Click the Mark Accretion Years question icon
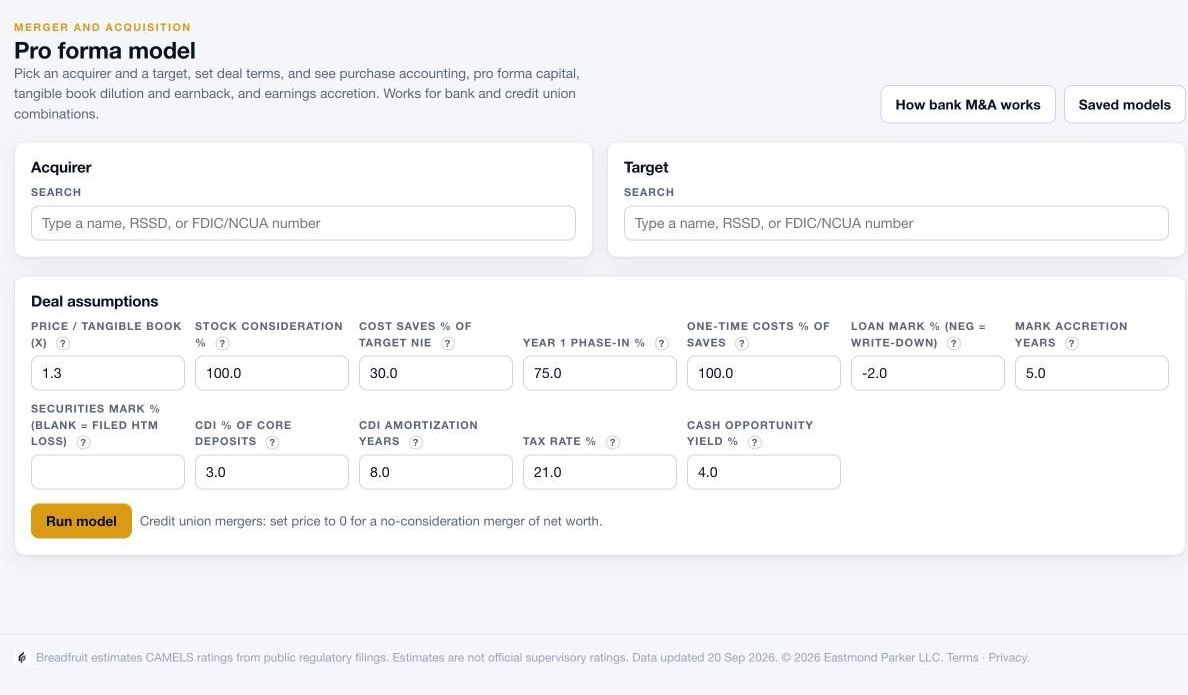1188x695 pixels. pos(1071,343)
